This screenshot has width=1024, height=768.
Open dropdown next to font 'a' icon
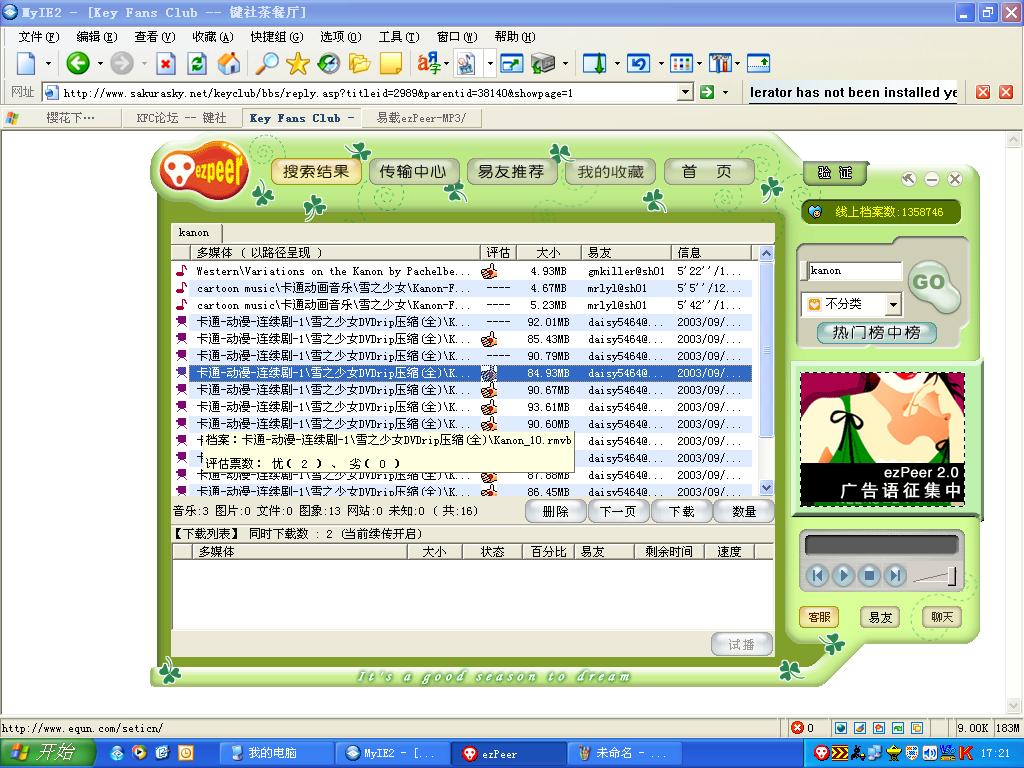click(x=447, y=64)
